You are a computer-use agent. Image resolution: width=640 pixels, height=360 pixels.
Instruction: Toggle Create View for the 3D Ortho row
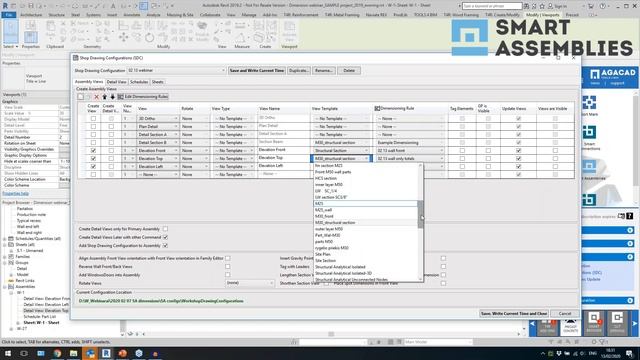93,118
